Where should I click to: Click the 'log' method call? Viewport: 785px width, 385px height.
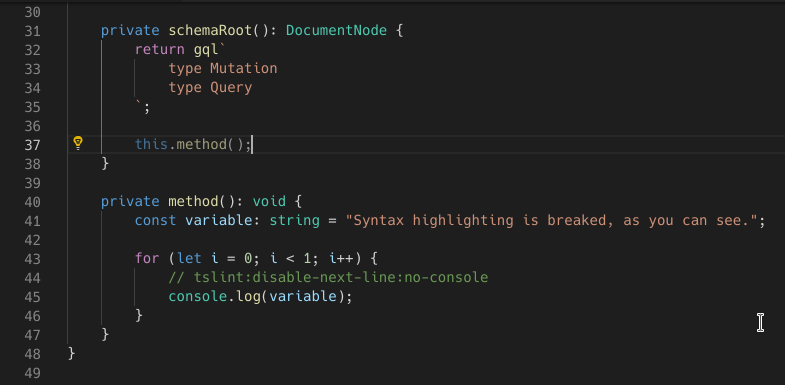(248, 296)
